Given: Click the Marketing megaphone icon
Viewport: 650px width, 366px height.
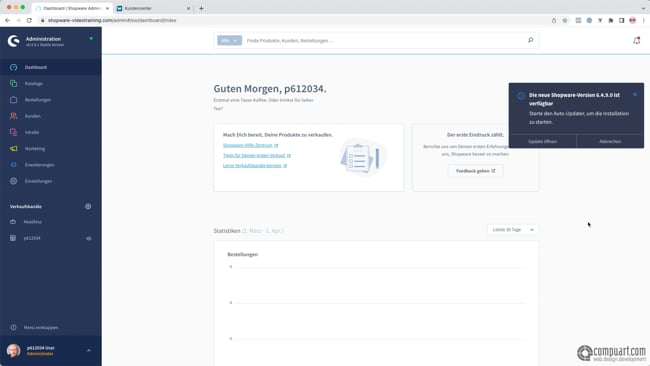Looking at the screenshot, I should tap(14, 148).
